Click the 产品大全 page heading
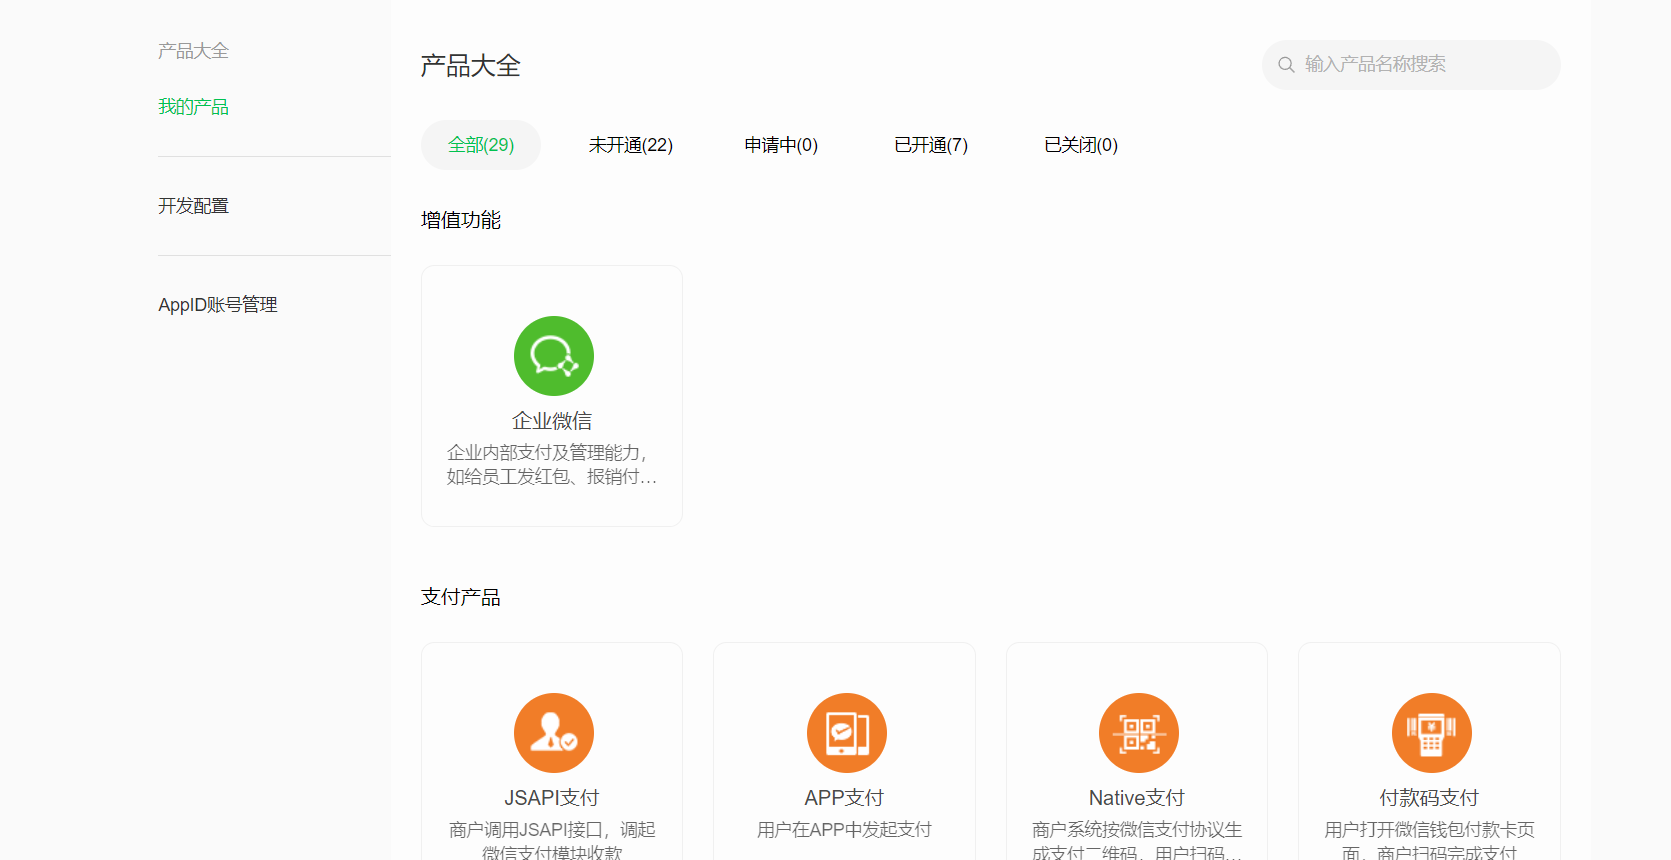The width and height of the screenshot is (1671, 860). (471, 66)
